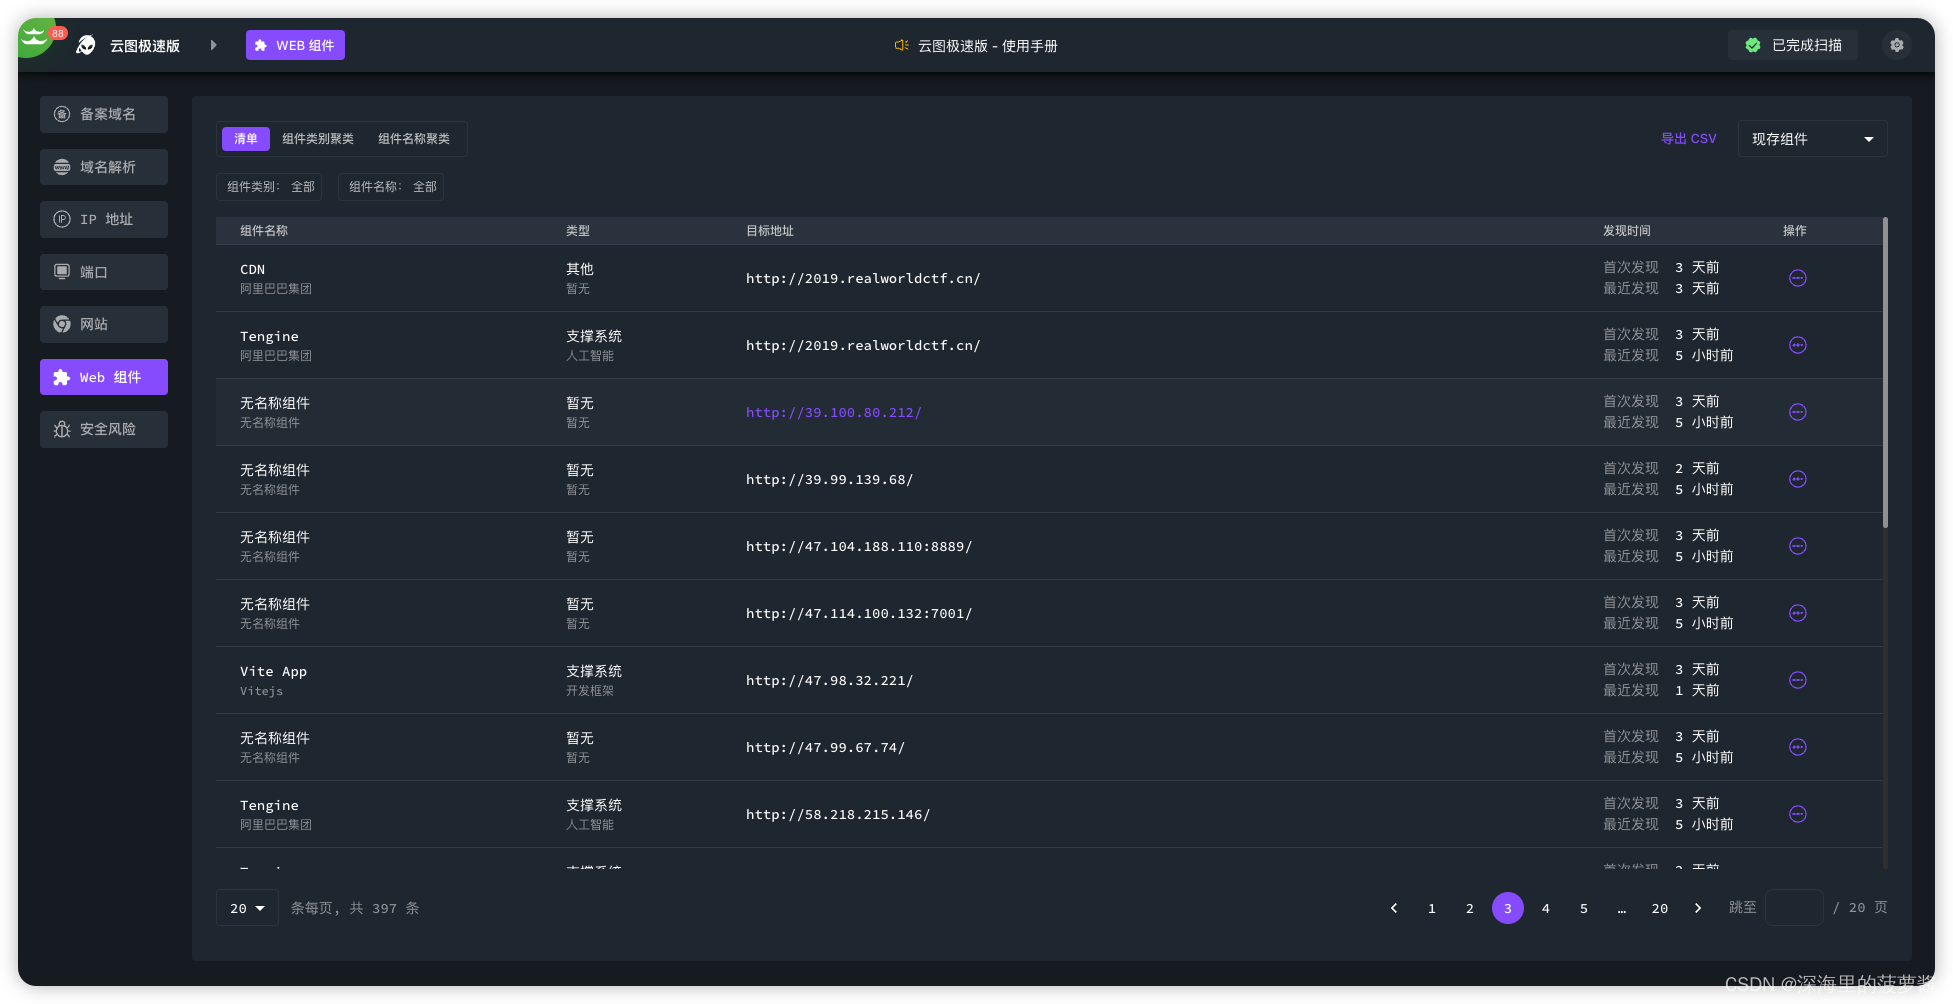The width and height of the screenshot is (1953, 1004).
Task: Click the CDN row's realworldctf.cn address
Action: click(863, 278)
